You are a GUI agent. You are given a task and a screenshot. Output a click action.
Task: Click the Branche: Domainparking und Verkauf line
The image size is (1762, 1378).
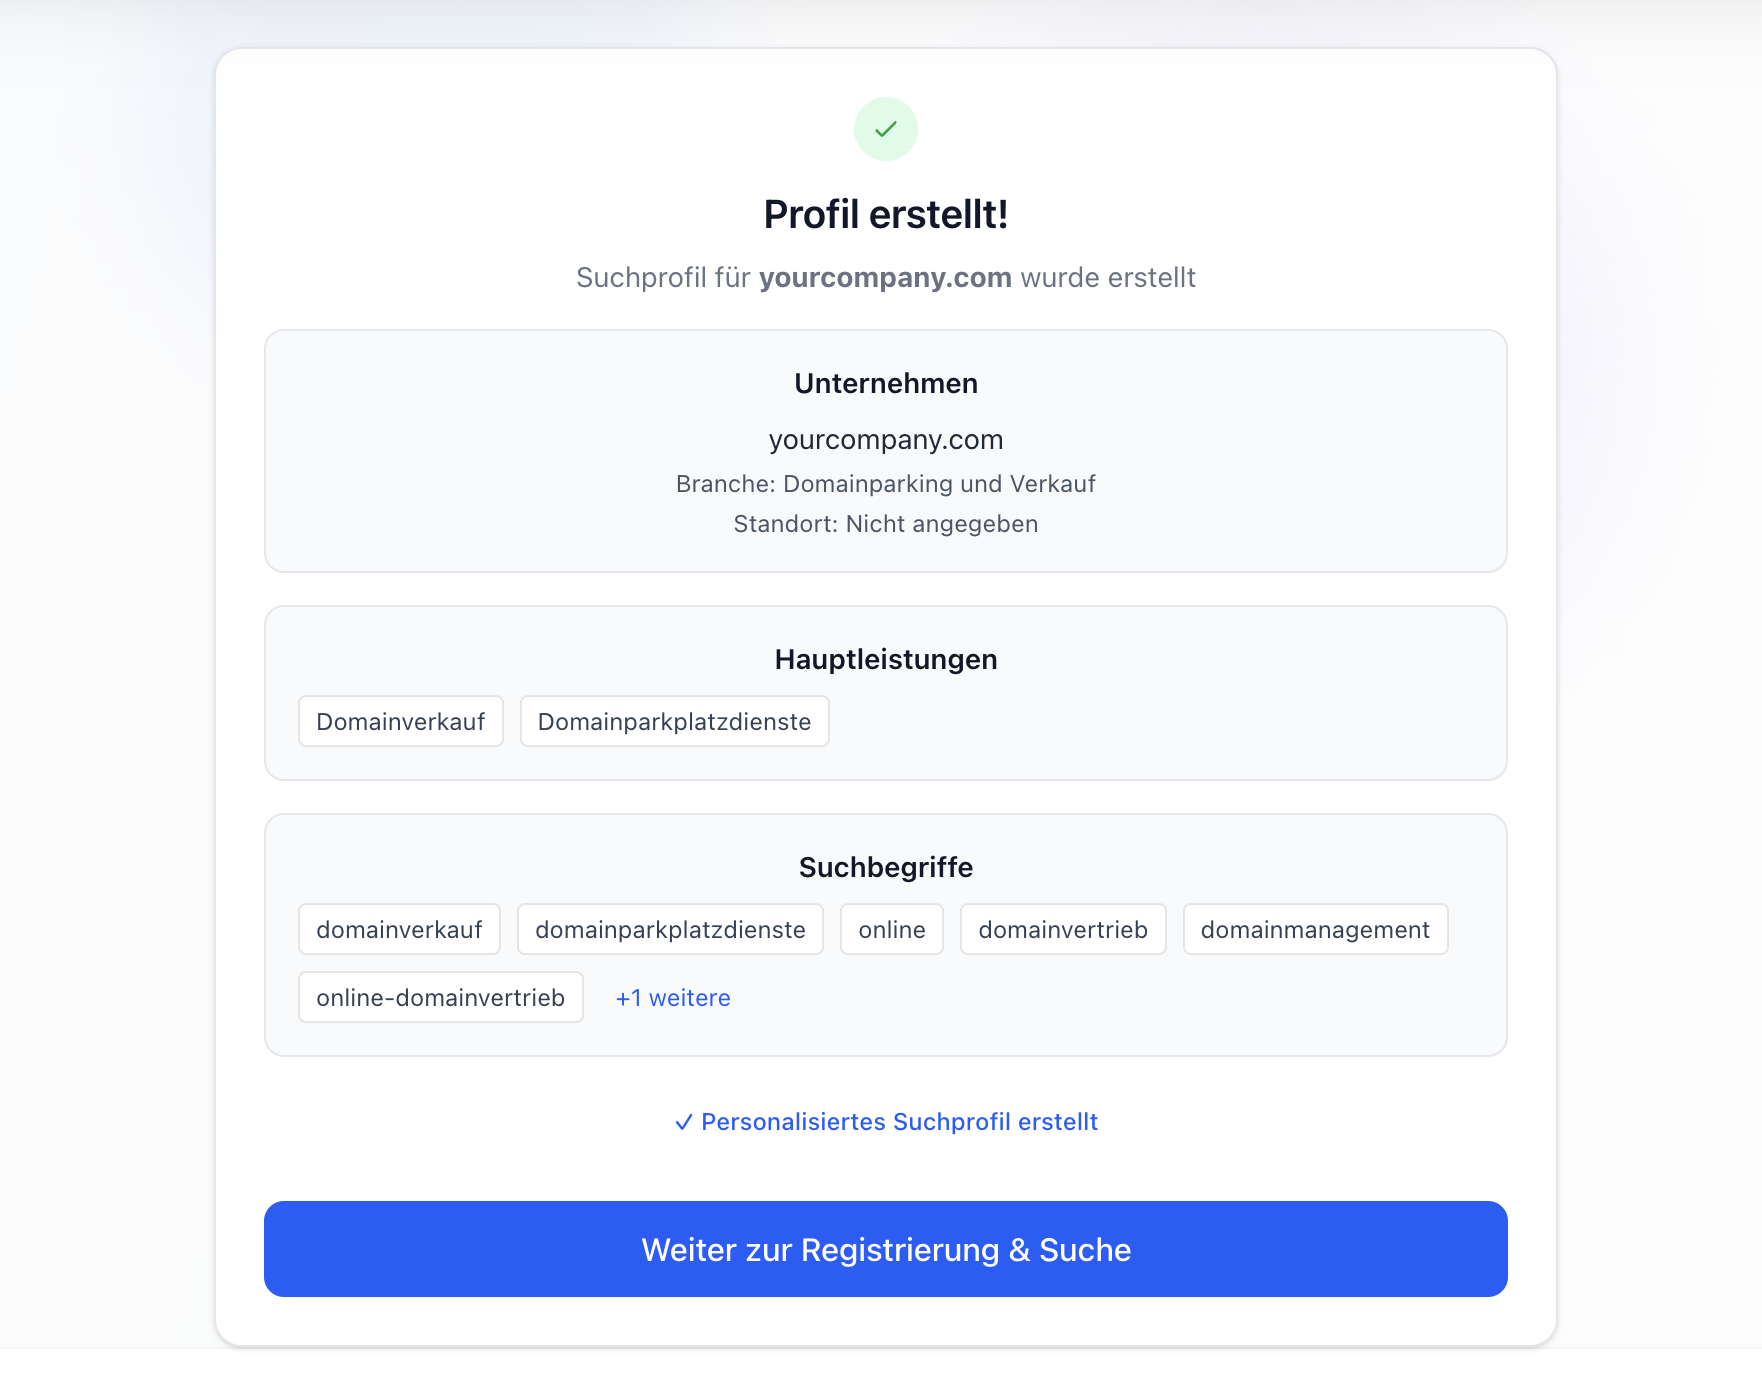(x=885, y=484)
